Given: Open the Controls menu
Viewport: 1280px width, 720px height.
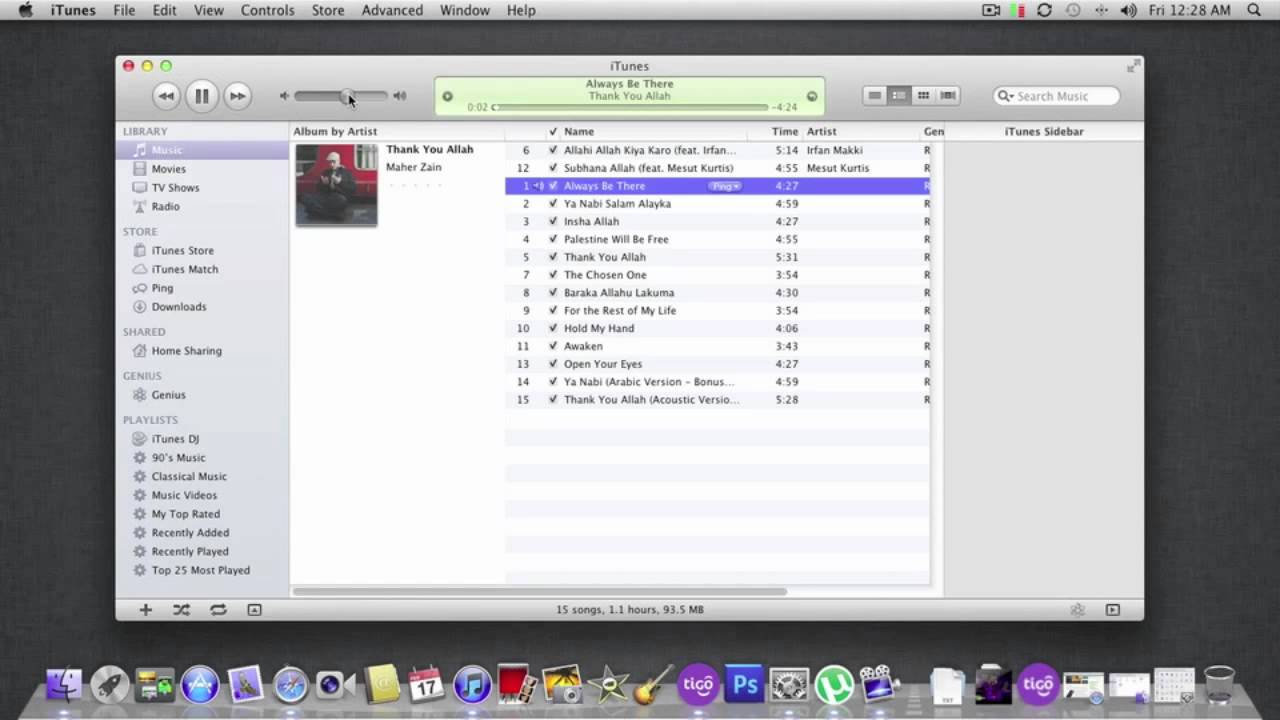Looking at the screenshot, I should (x=267, y=10).
